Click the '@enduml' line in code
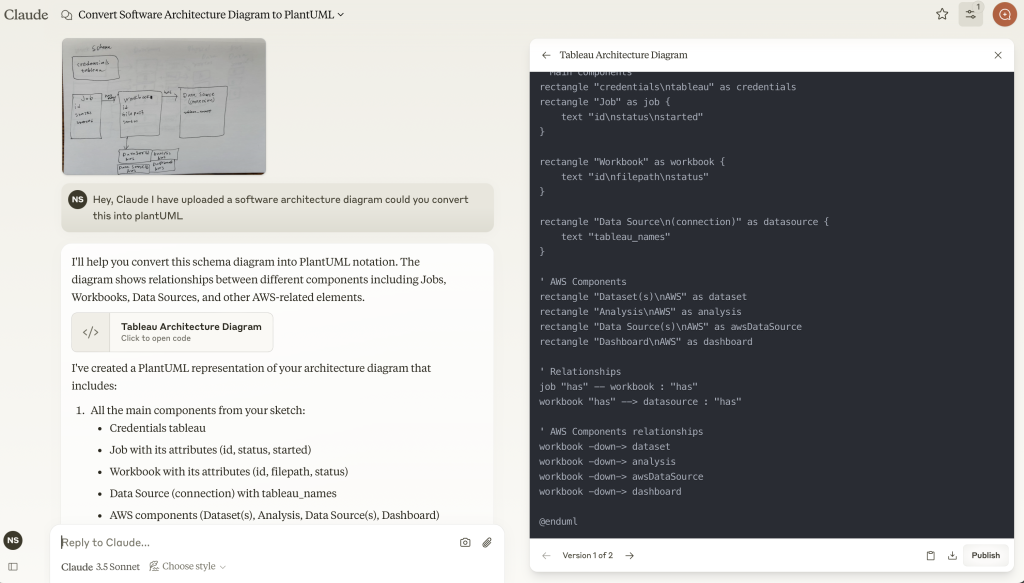The width and height of the screenshot is (1024, 583). click(558, 522)
